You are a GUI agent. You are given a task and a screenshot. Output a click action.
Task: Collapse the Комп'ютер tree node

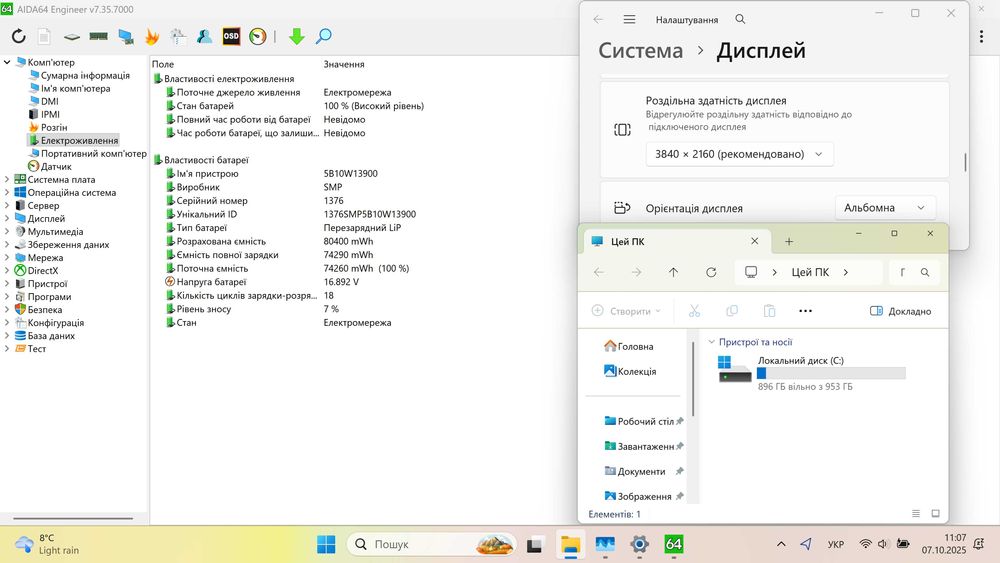point(7,62)
